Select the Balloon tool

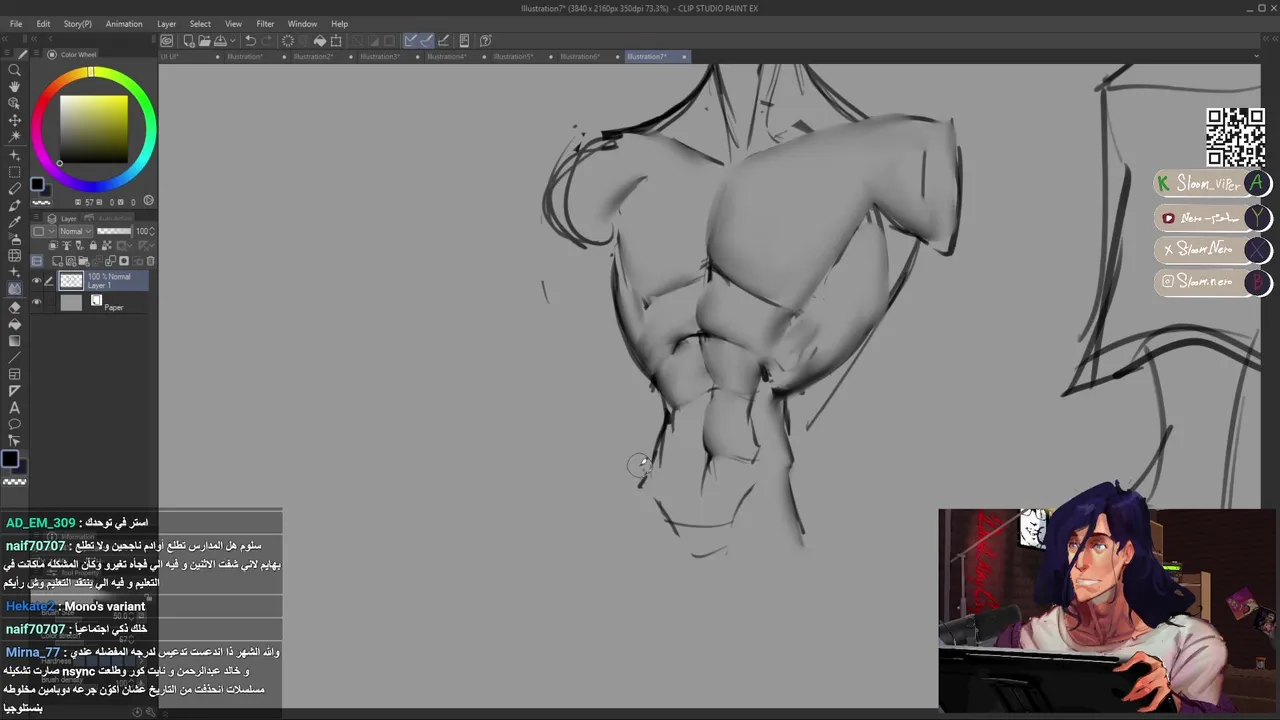click(14, 425)
